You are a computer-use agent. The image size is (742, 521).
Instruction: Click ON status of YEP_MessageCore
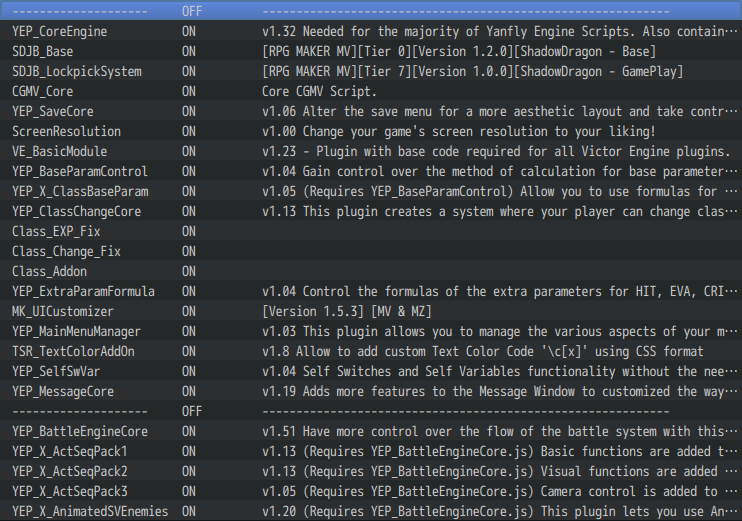coord(189,391)
